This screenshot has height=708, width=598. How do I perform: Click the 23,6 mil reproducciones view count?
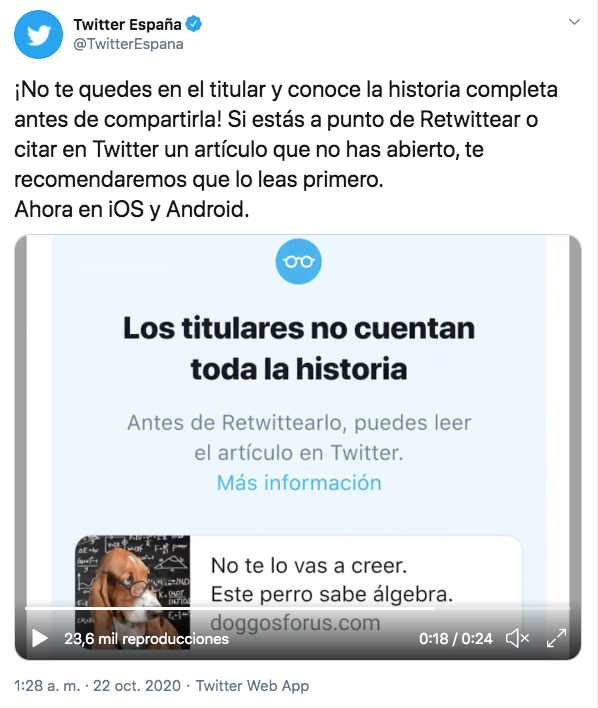(146, 638)
